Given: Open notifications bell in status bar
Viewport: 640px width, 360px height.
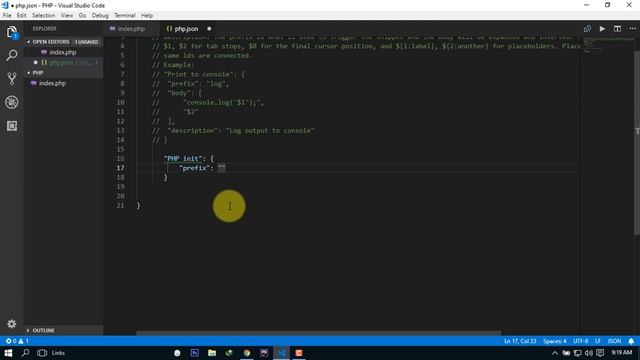Looking at the screenshot, I should point(631,341).
